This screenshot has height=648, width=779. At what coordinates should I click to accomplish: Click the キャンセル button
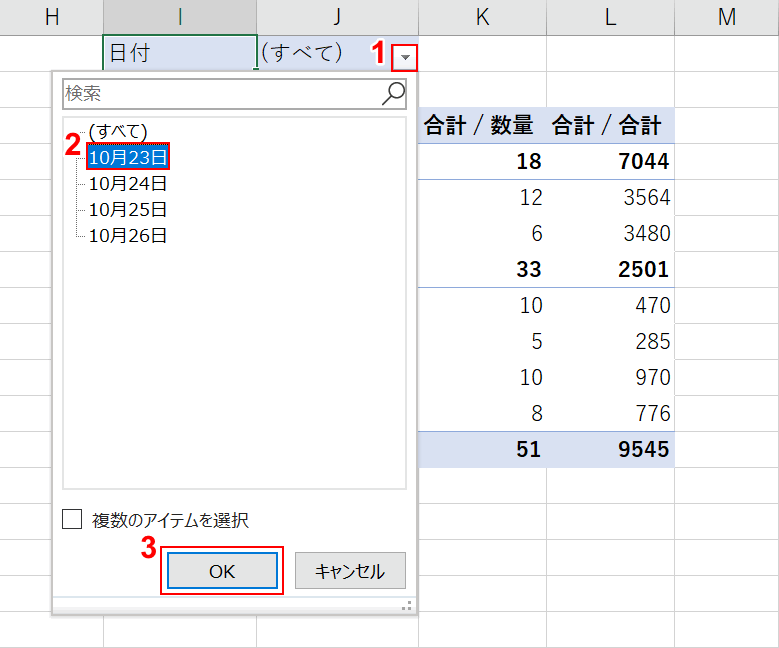click(x=350, y=571)
